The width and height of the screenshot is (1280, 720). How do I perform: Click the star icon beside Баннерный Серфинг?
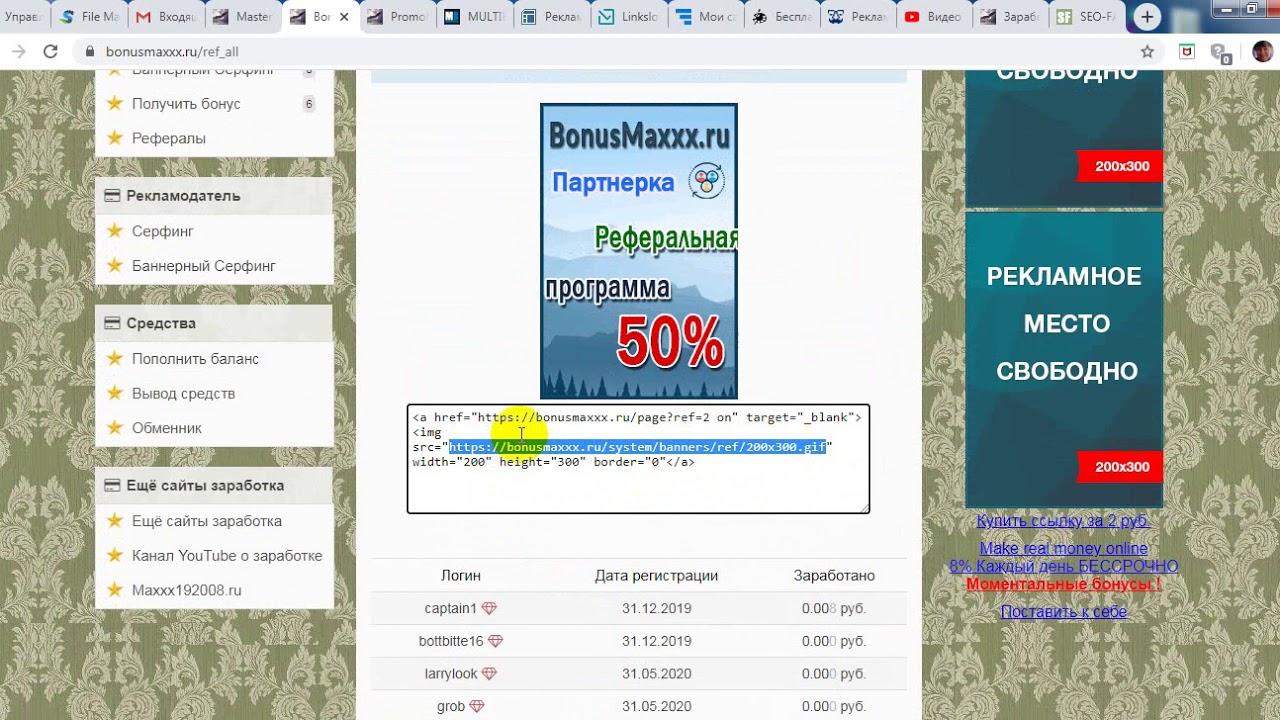coord(115,265)
